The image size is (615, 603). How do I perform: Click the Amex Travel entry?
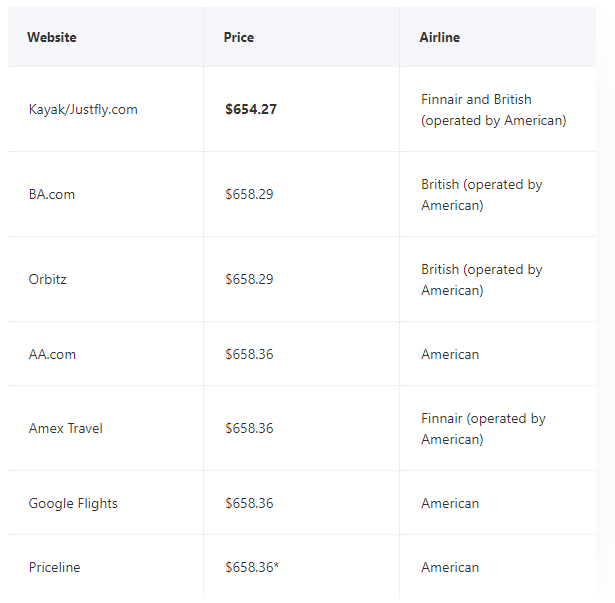tap(66, 428)
